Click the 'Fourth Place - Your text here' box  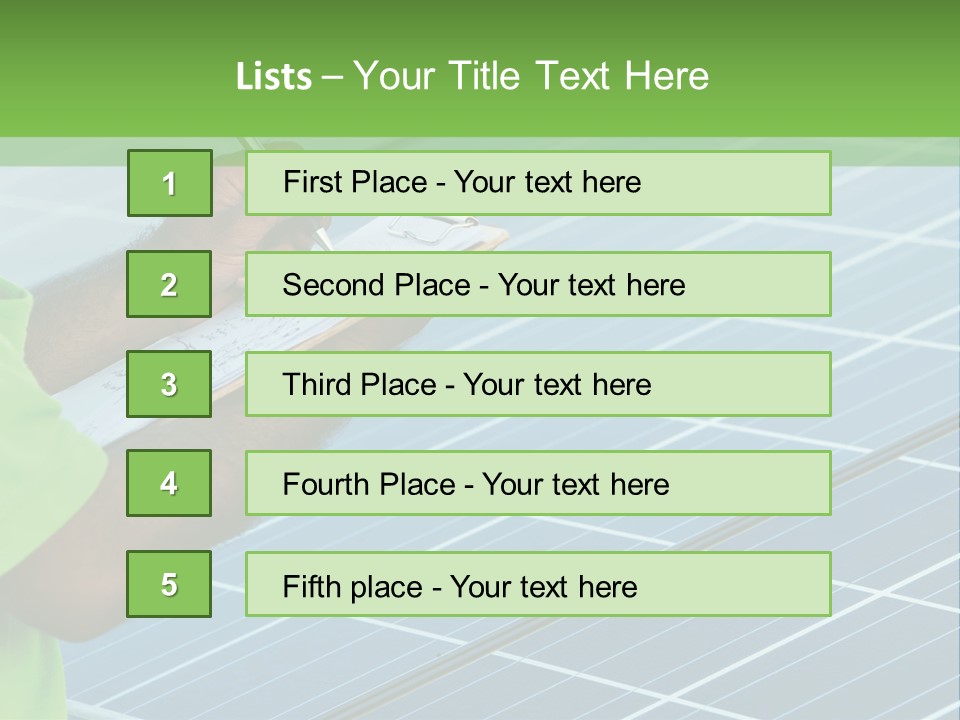(x=476, y=485)
